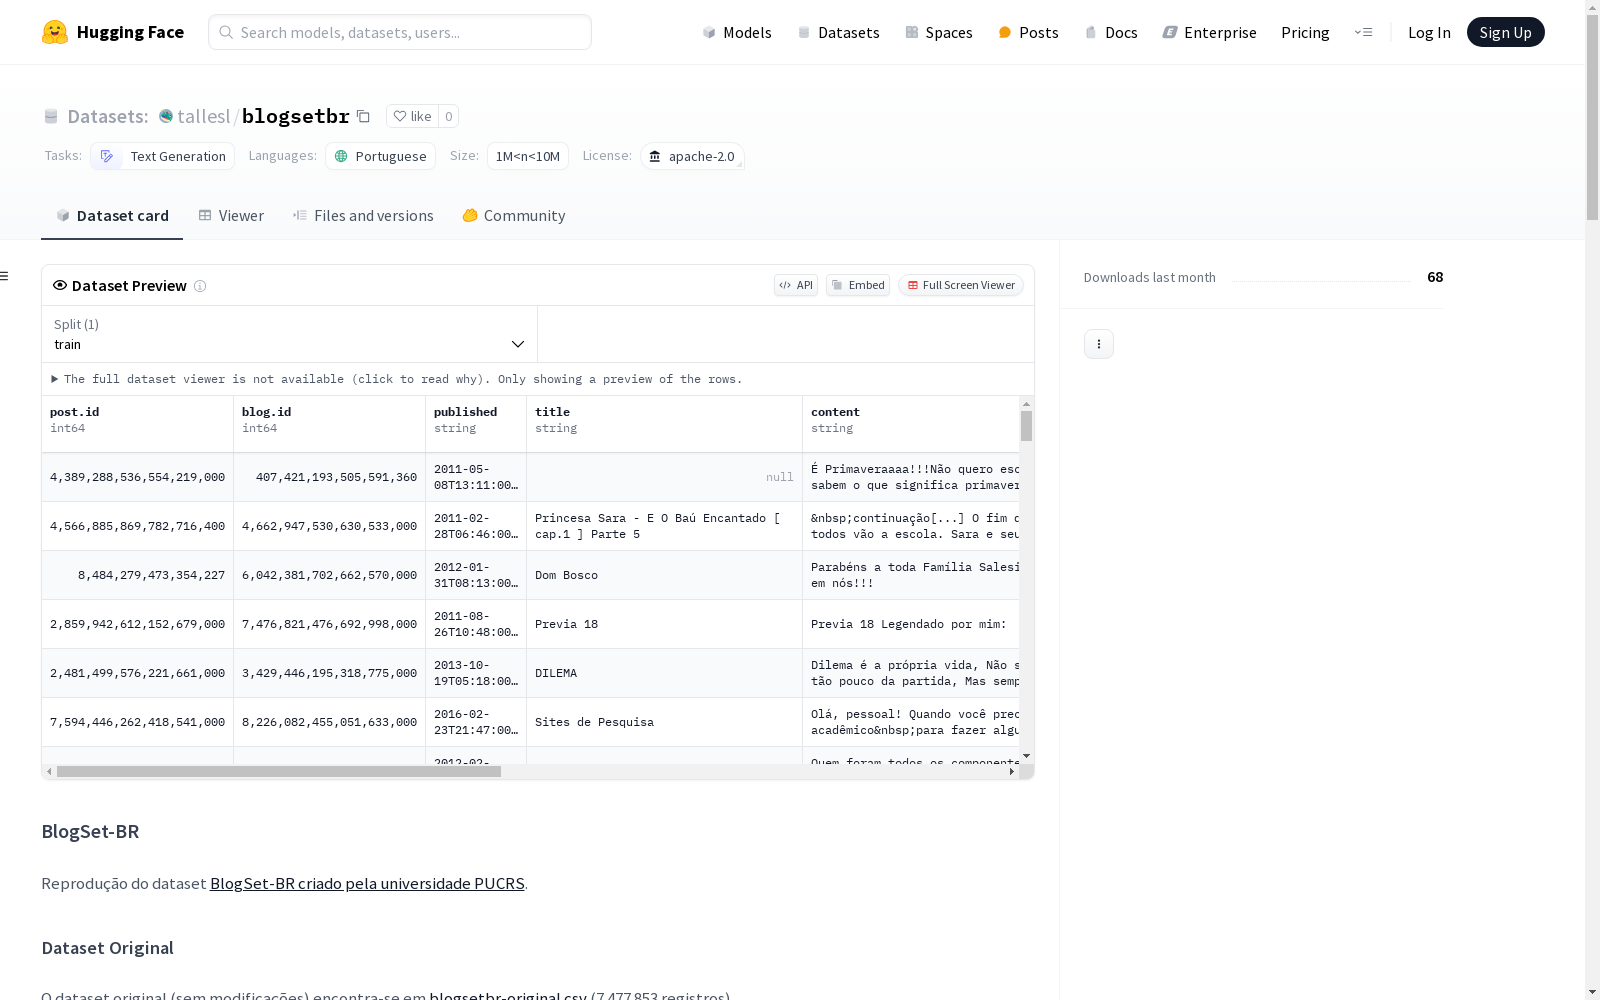Click the post.id column header
Screen dimensions: 1600x1000
[x=138, y=424]
